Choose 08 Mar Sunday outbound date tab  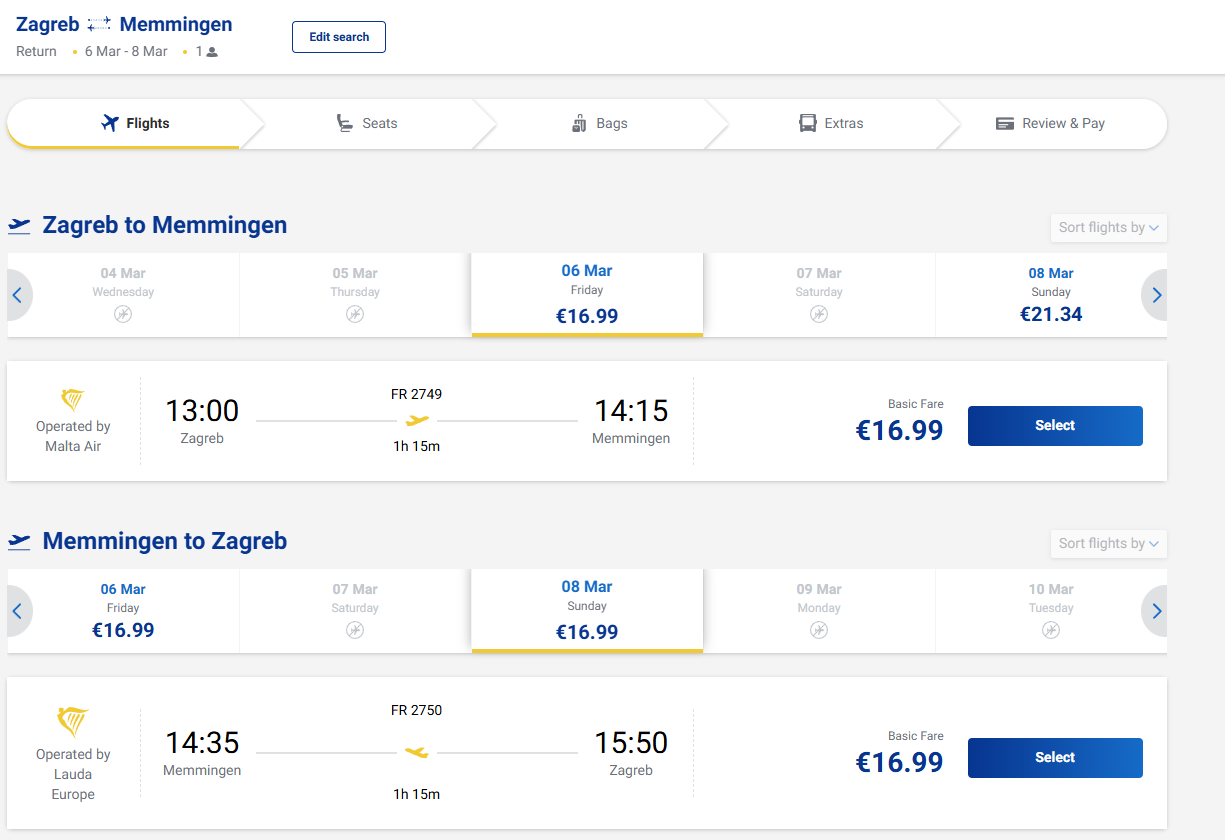(x=1050, y=295)
